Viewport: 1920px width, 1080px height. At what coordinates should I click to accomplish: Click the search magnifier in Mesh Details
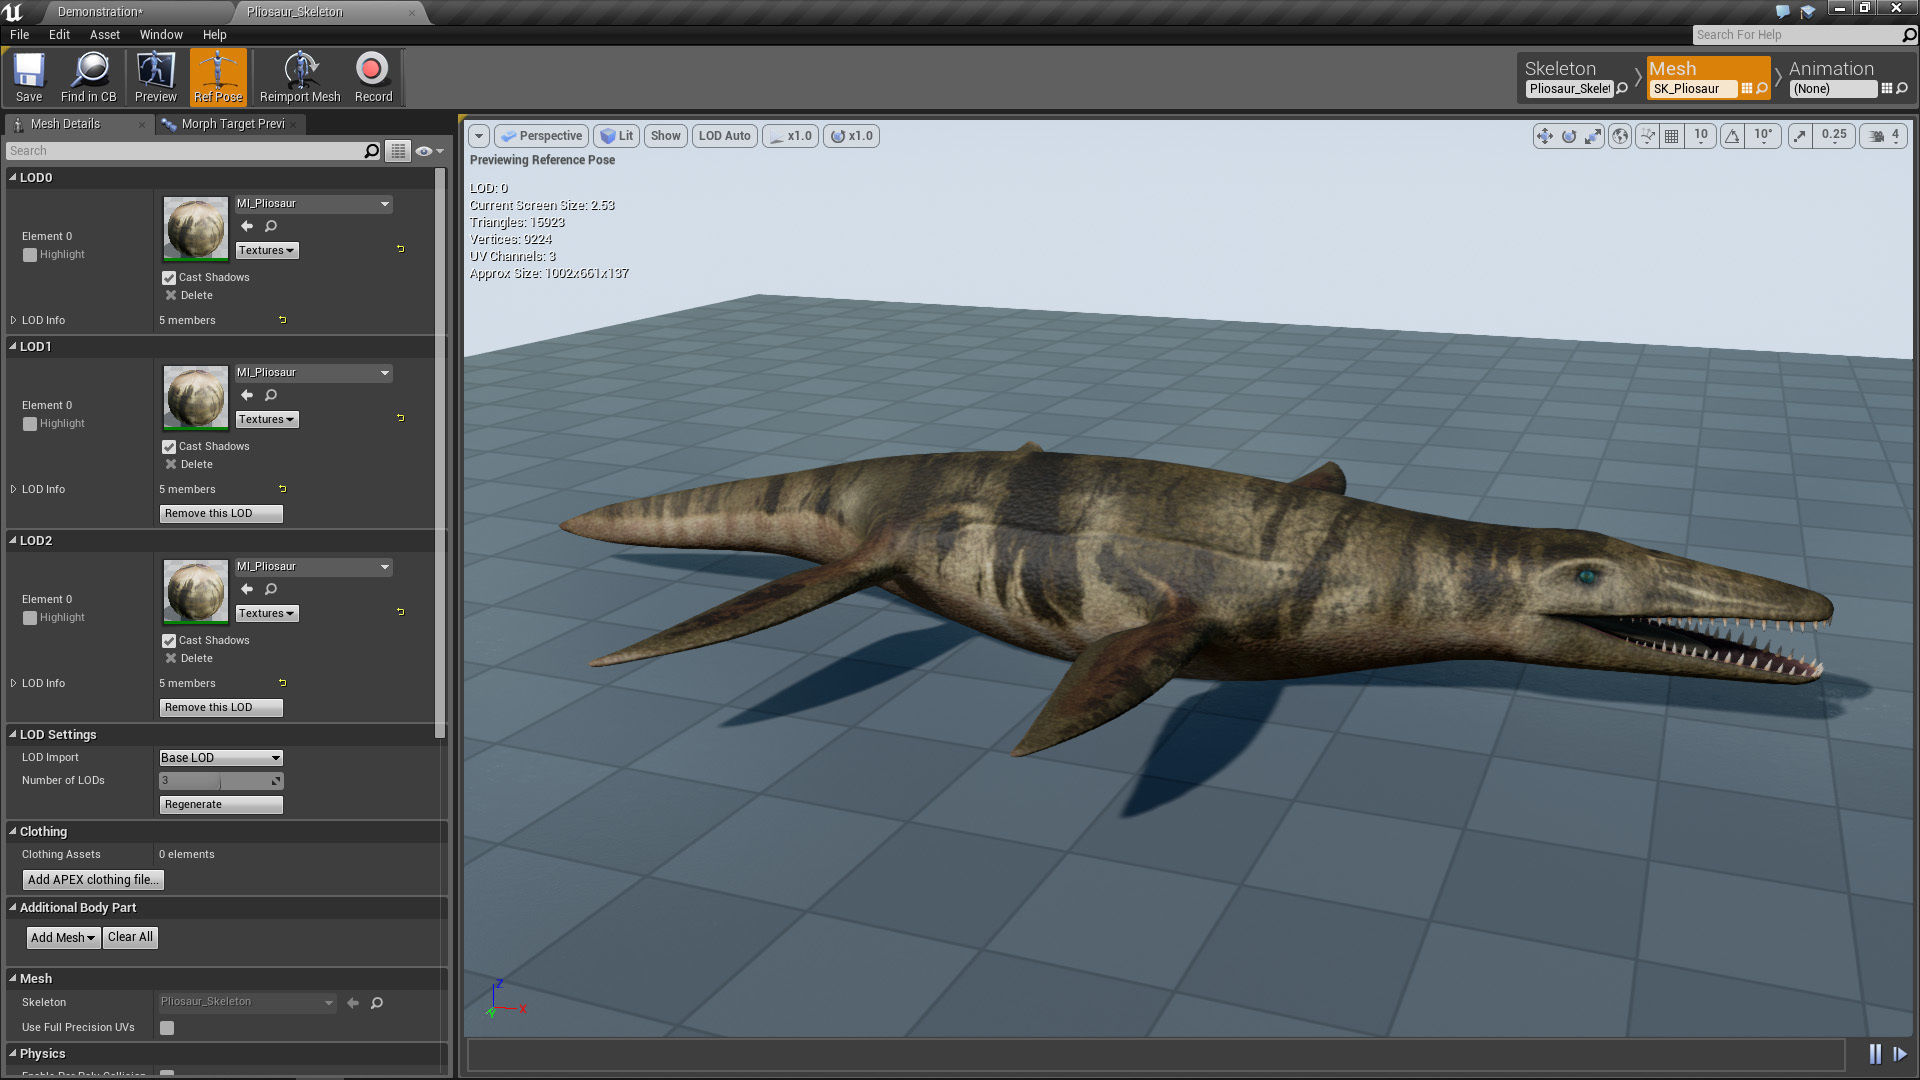[372, 151]
